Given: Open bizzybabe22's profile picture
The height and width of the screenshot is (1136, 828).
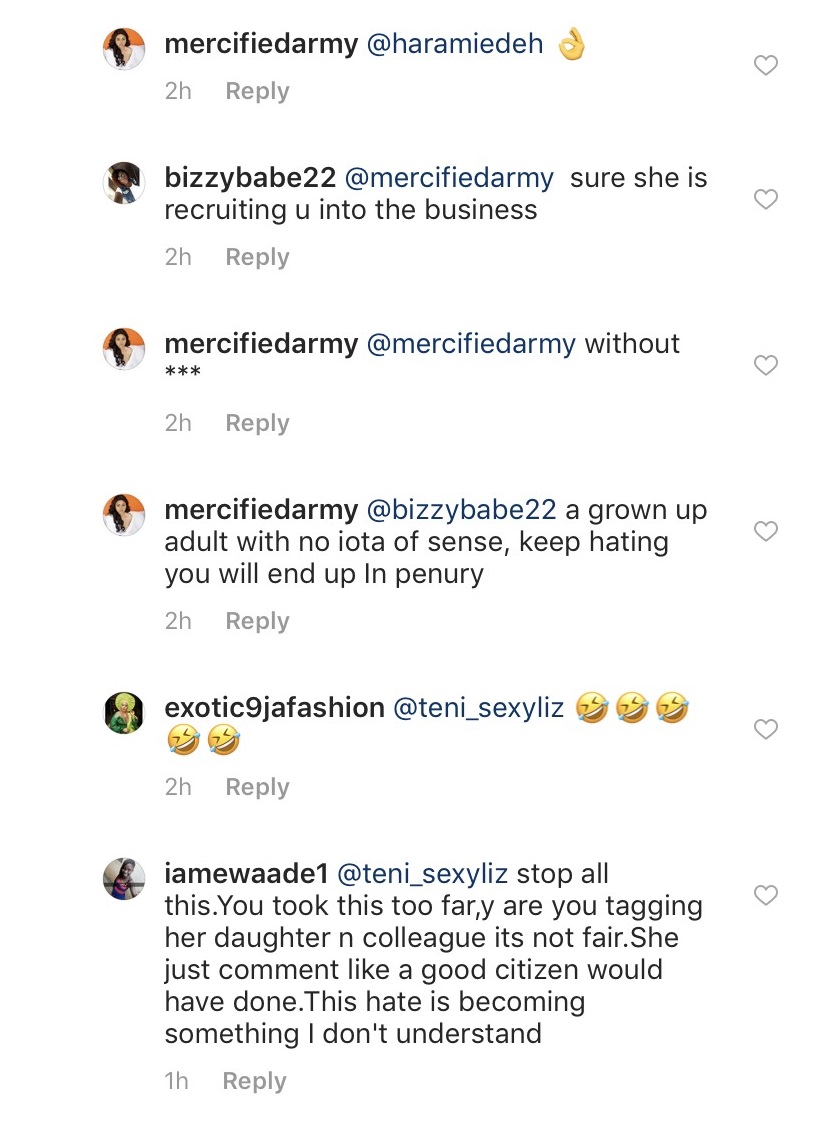Looking at the screenshot, I should 124,183.
